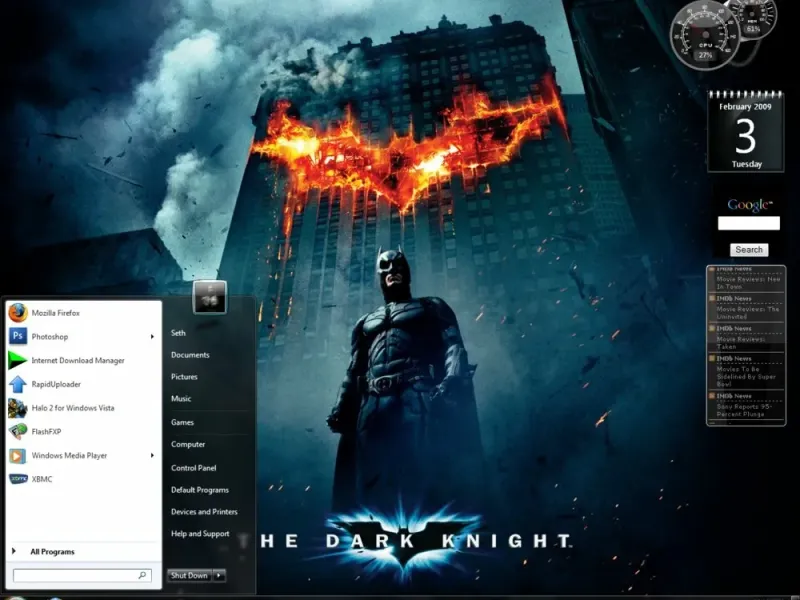Viewport: 800px width, 600px height.
Task: Click the CPU meter gauge gadget
Action: [705, 35]
